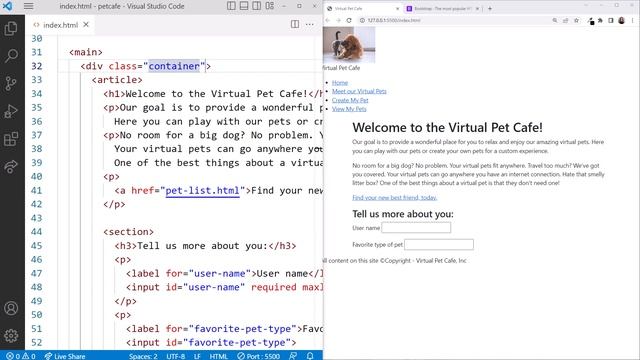Screen dimensions: 640x360
Task: Follow the Create My Pet link
Action: coord(350,100)
